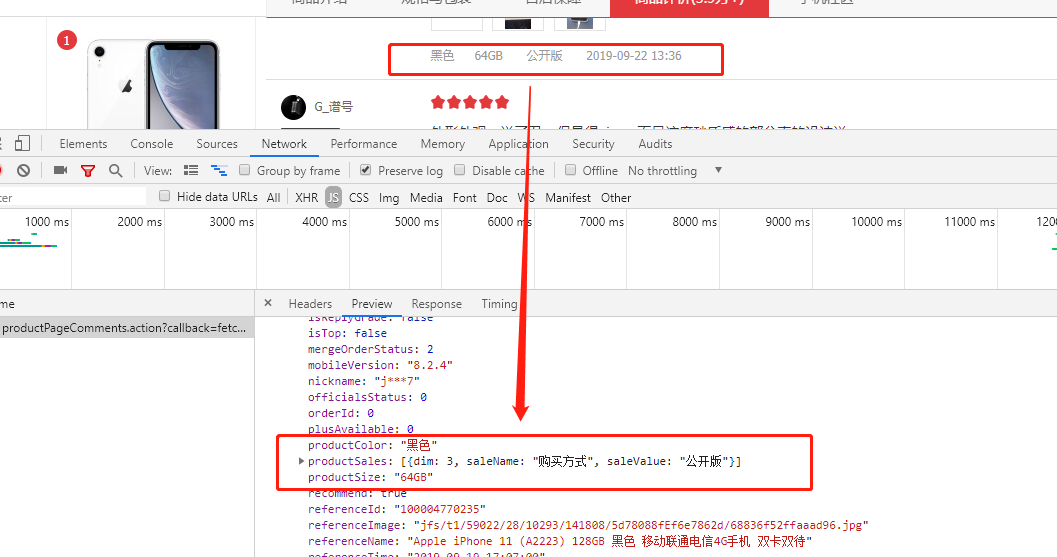
Task: Select the referenceName Apple iPhone 11 line
Action: pyautogui.click(x=560, y=541)
